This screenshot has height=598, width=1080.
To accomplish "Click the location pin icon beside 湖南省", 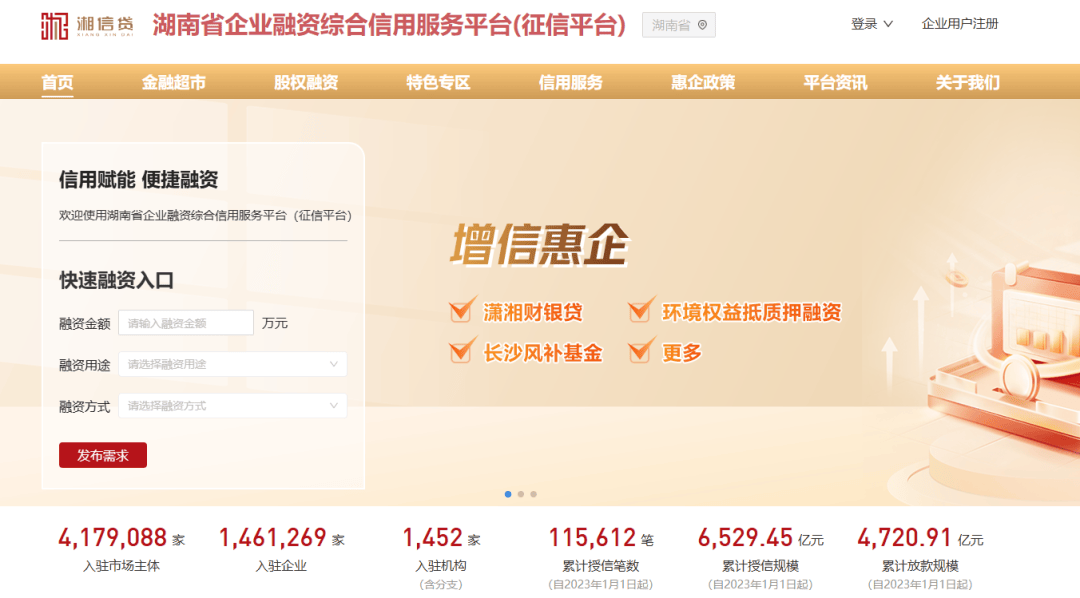I will [703, 25].
